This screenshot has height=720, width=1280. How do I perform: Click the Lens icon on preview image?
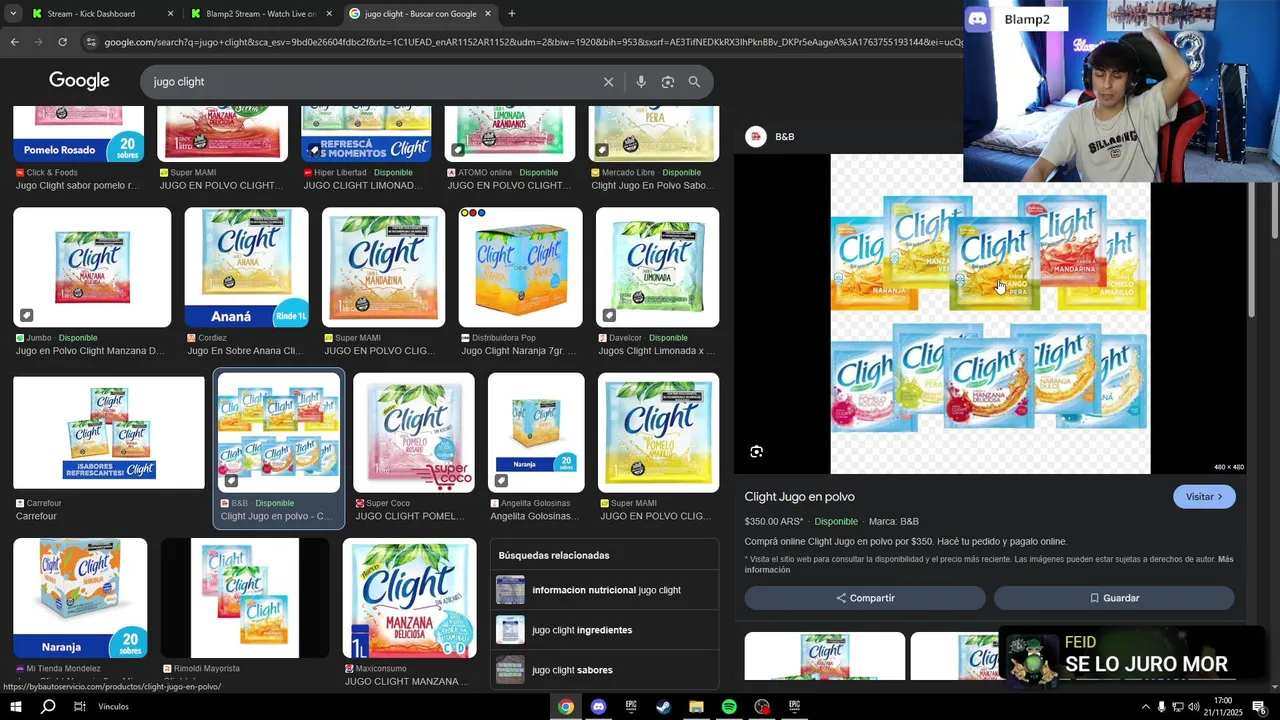pos(757,452)
